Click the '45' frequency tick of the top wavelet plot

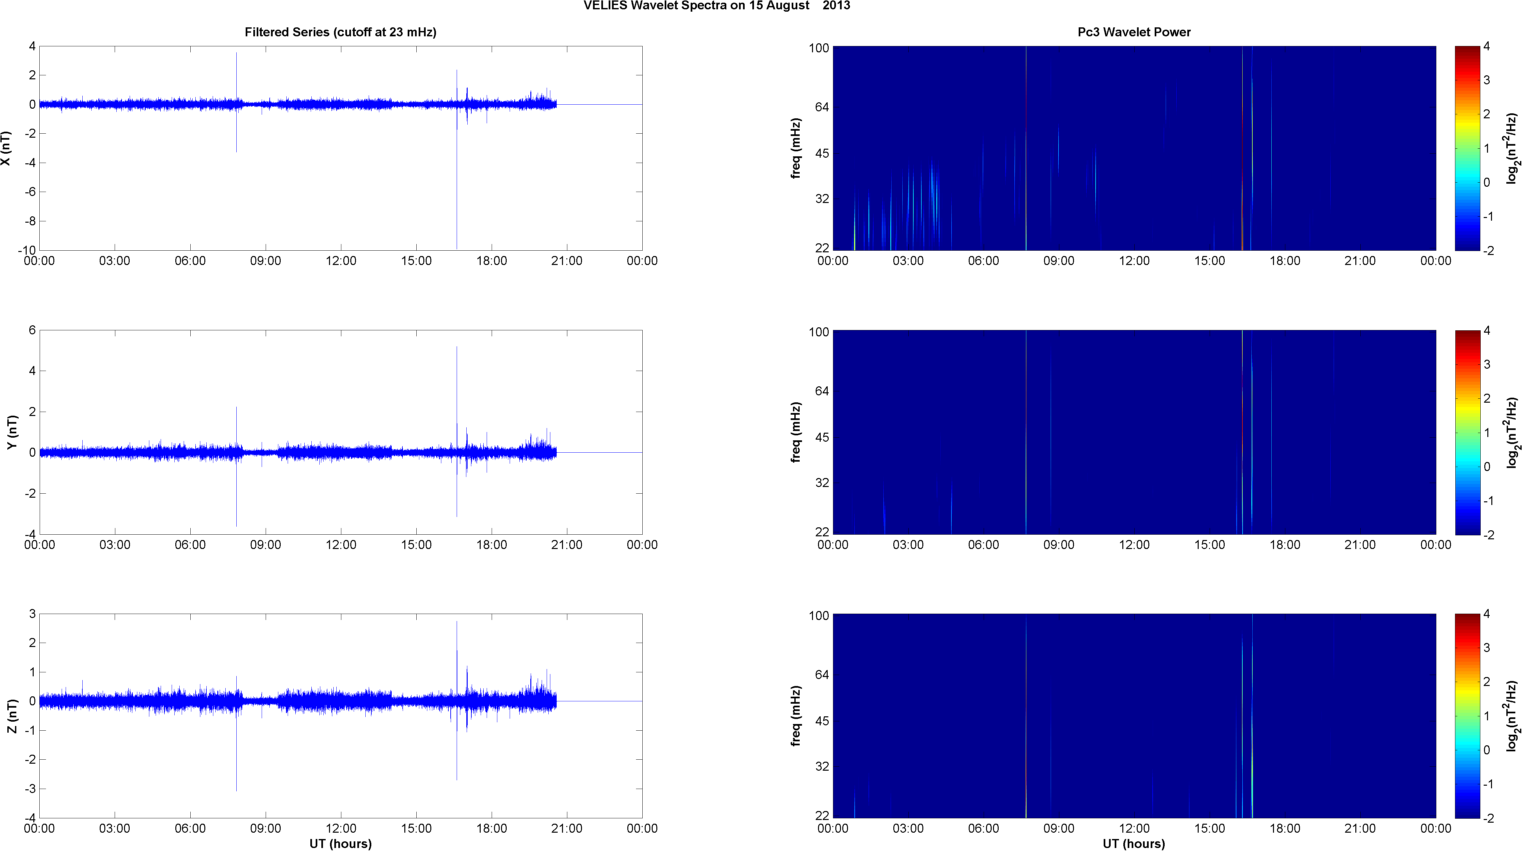coord(823,153)
